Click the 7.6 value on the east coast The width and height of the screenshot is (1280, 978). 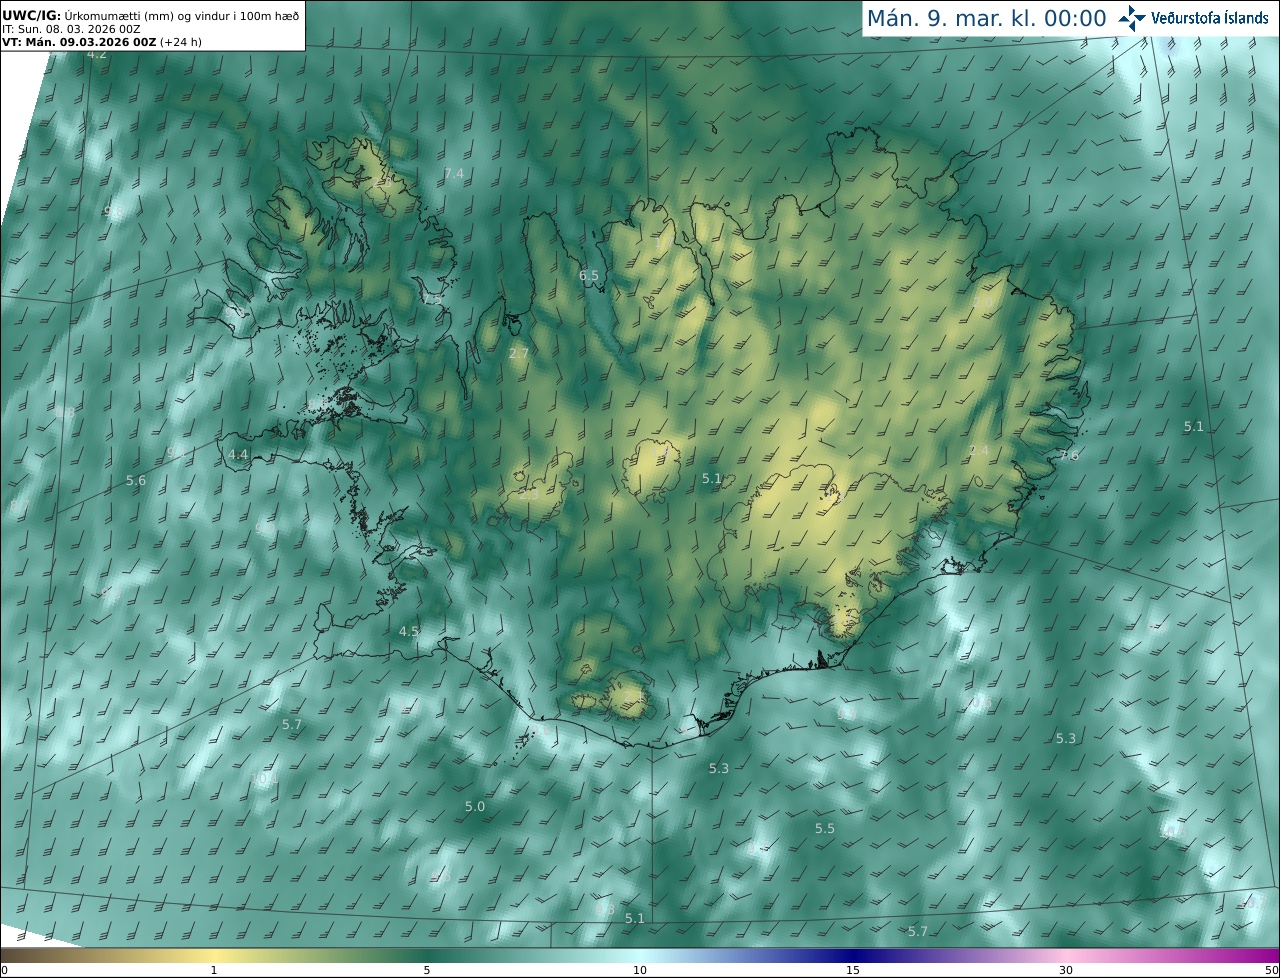pos(1069,456)
